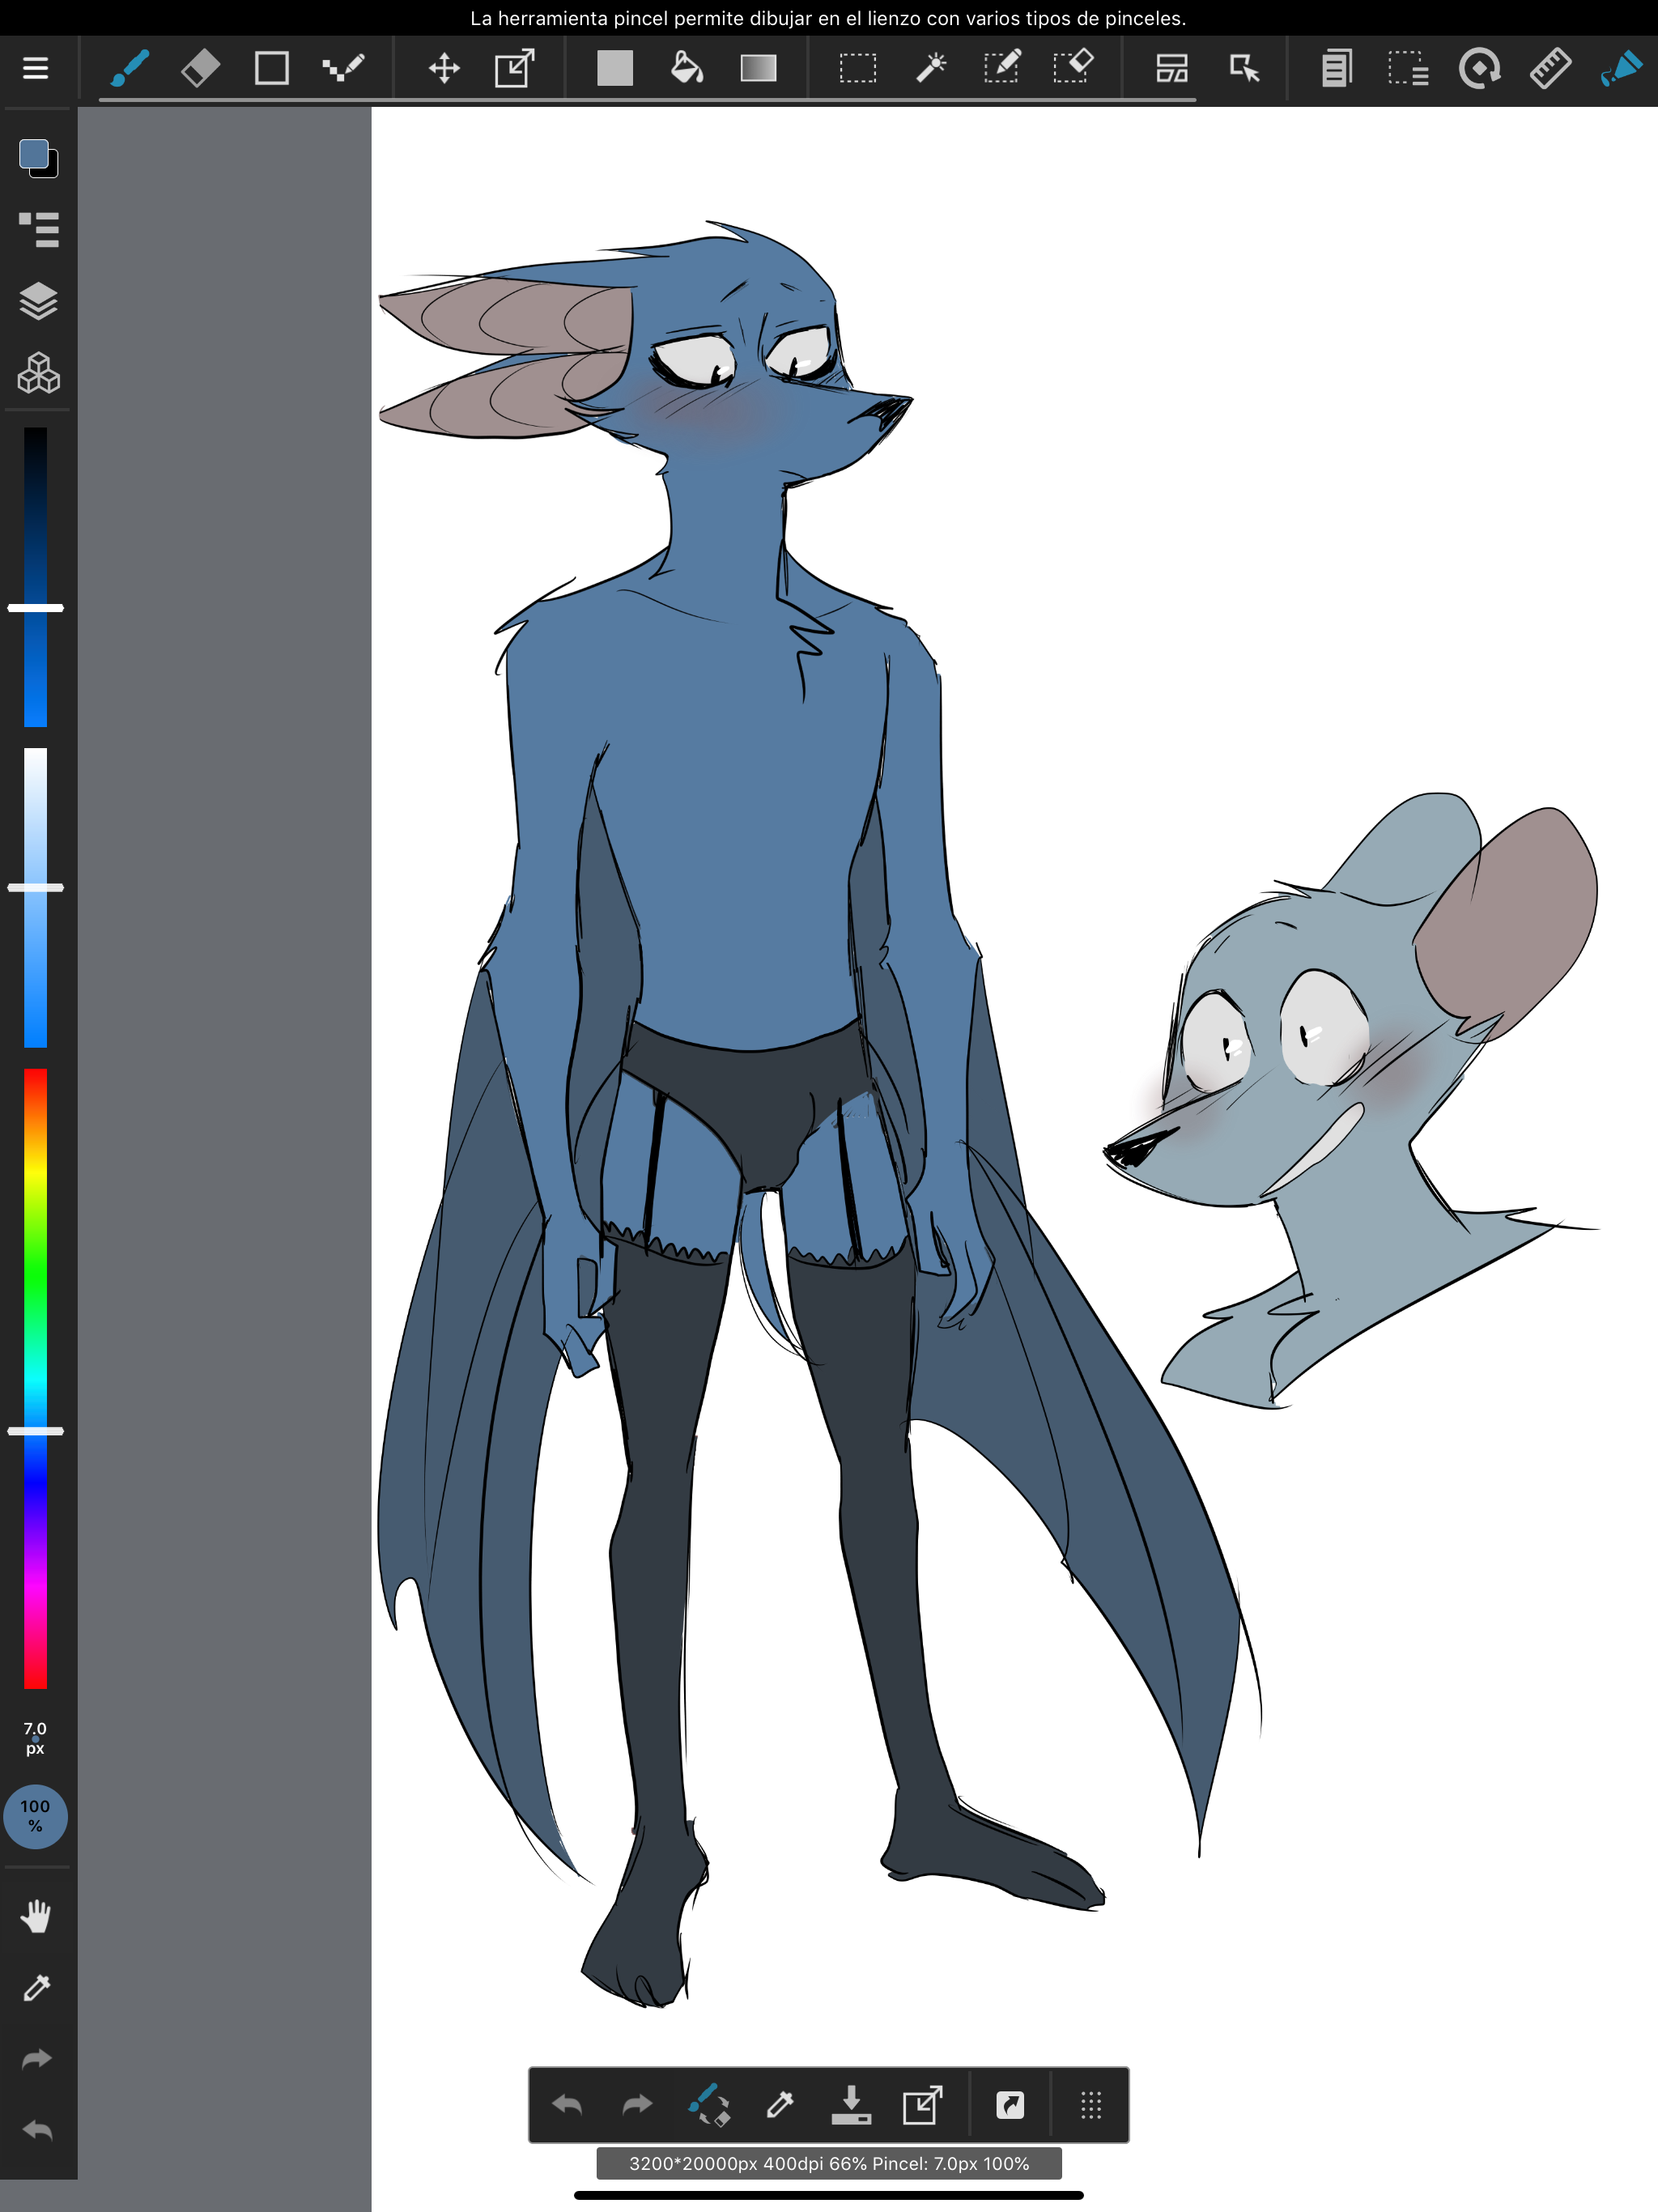The height and width of the screenshot is (2212, 1658).
Task: Toggle the ruler snap tool
Action: pyautogui.click(x=1550, y=68)
